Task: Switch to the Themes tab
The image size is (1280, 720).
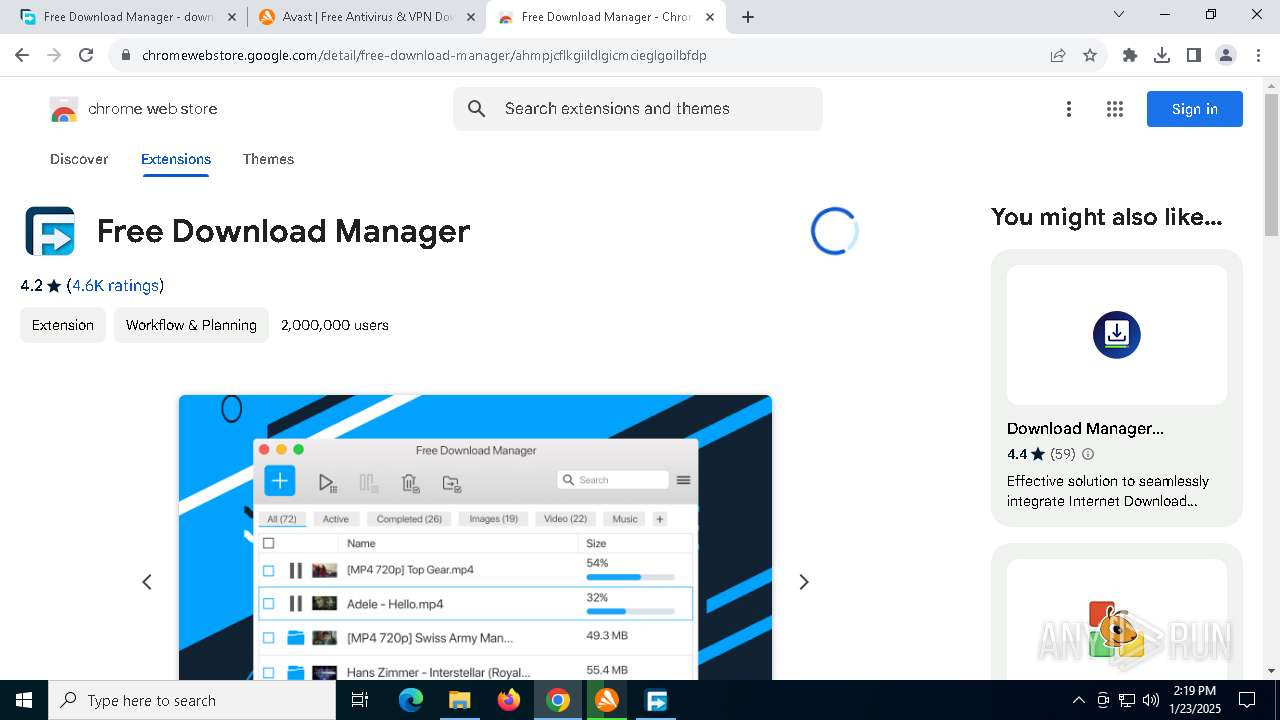Action: [x=268, y=159]
